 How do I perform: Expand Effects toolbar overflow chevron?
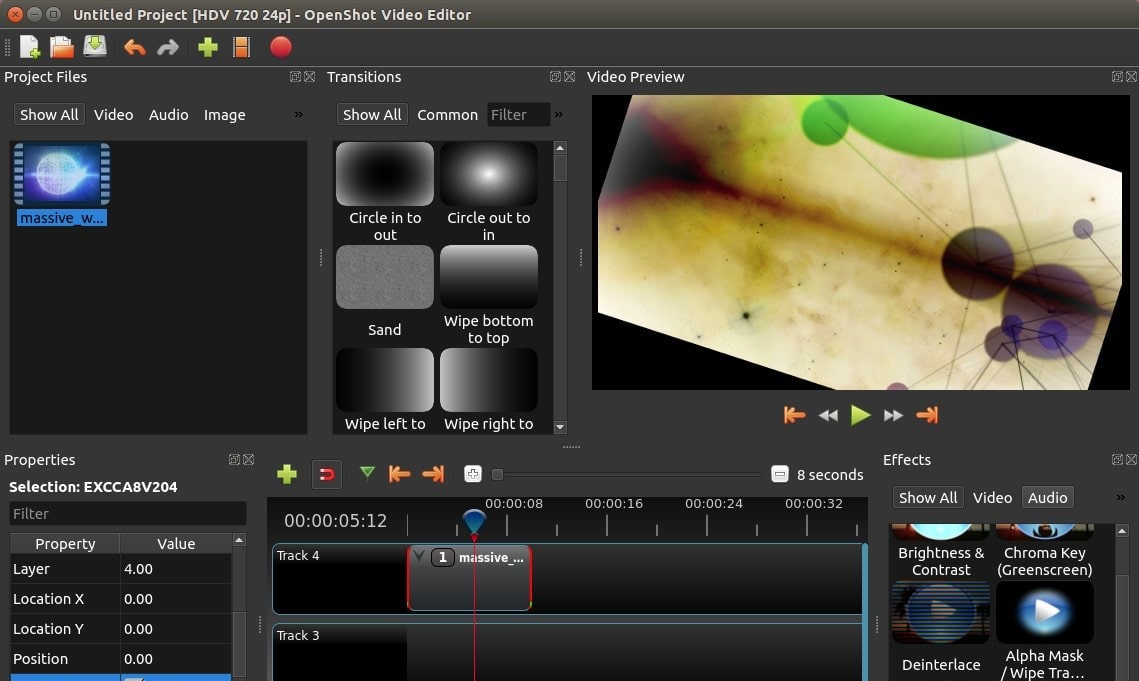pos(1121,497)
